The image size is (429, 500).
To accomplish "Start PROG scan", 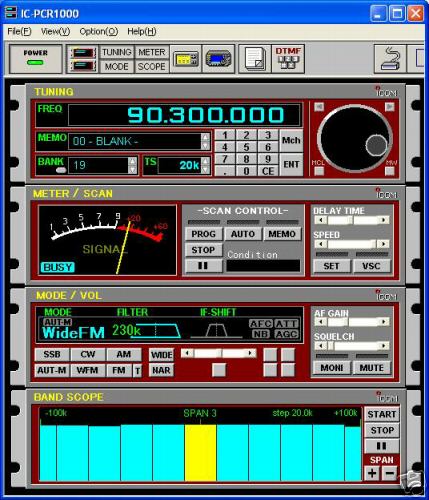I will 203,234.
